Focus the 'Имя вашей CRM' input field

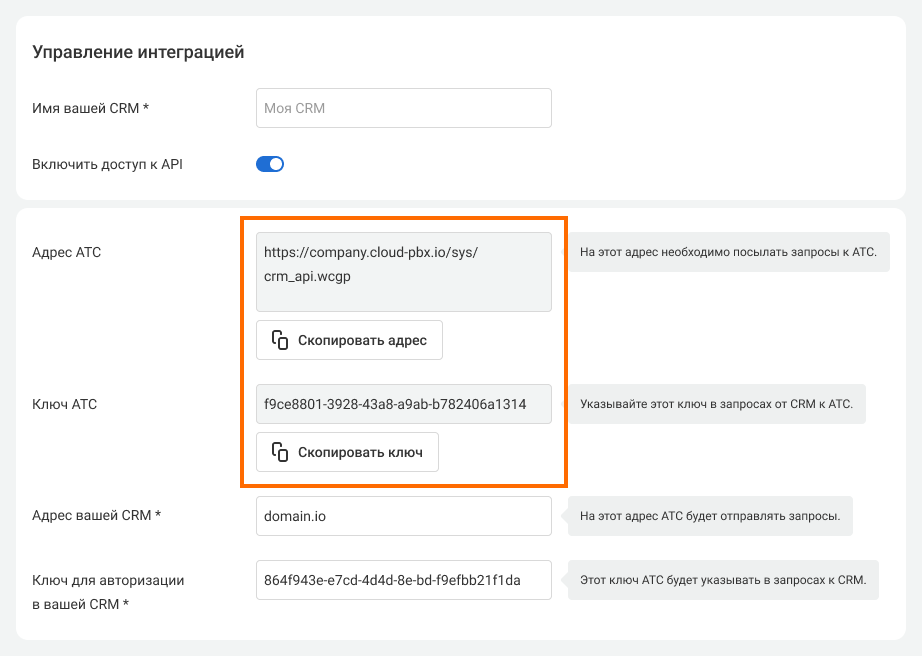click(403, 108)
